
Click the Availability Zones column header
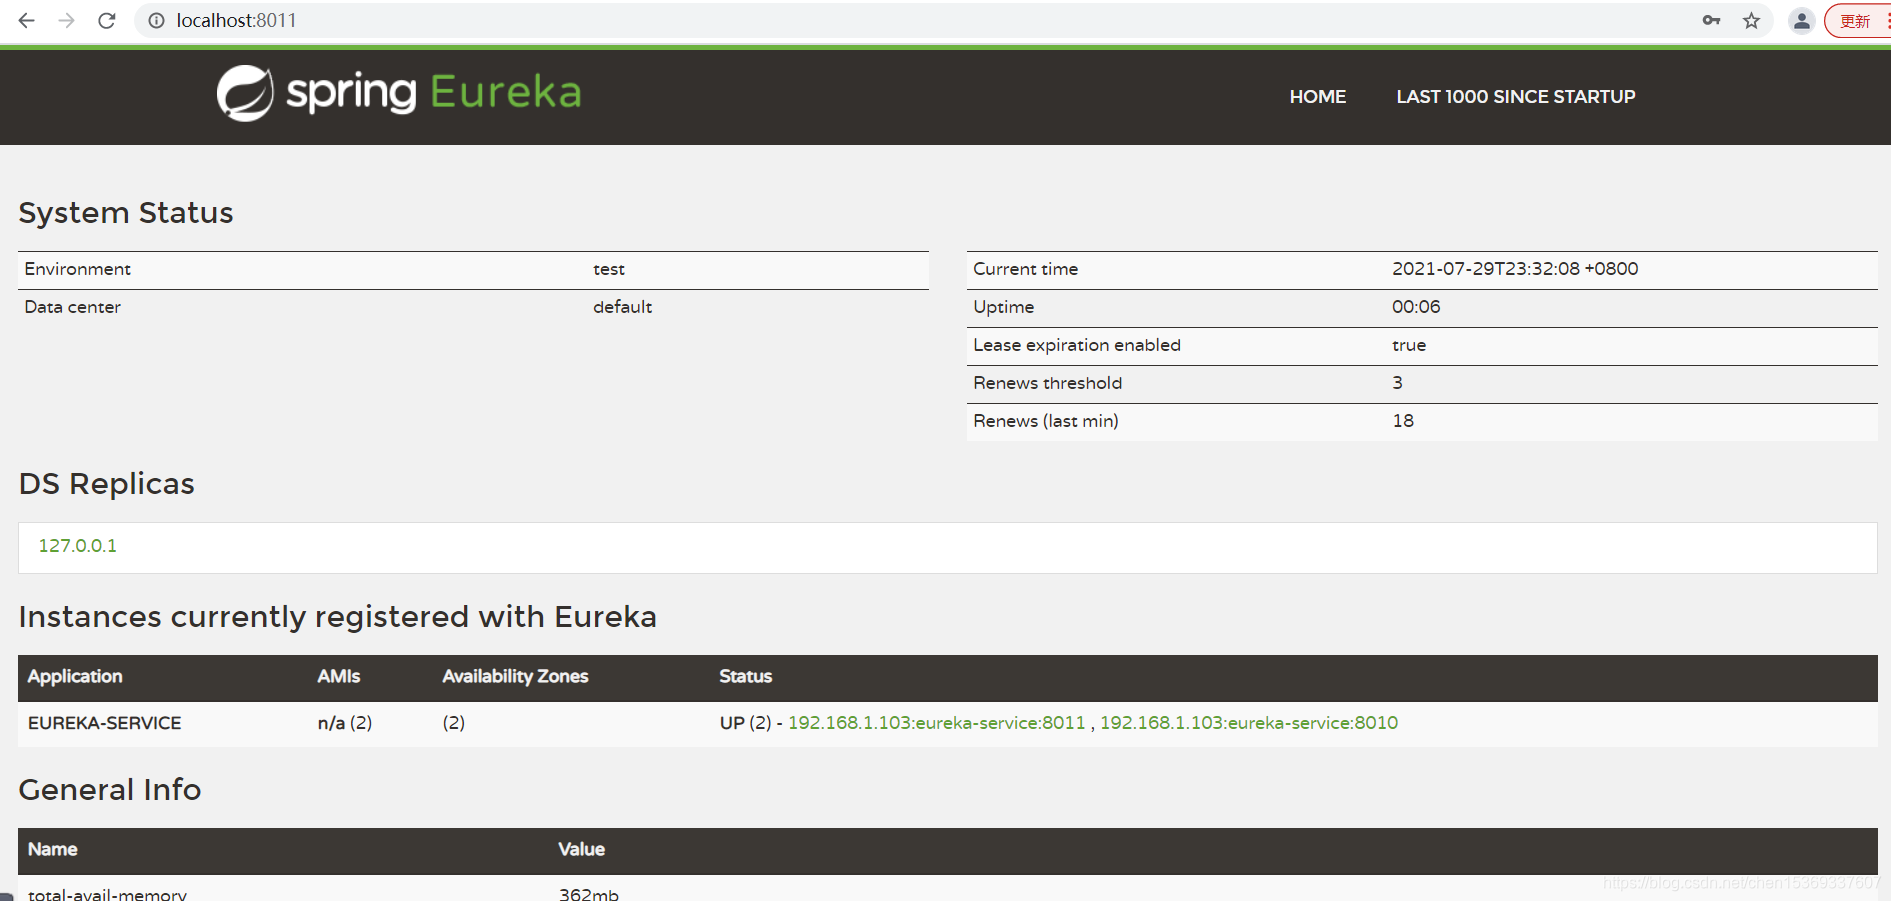point(515,677)
